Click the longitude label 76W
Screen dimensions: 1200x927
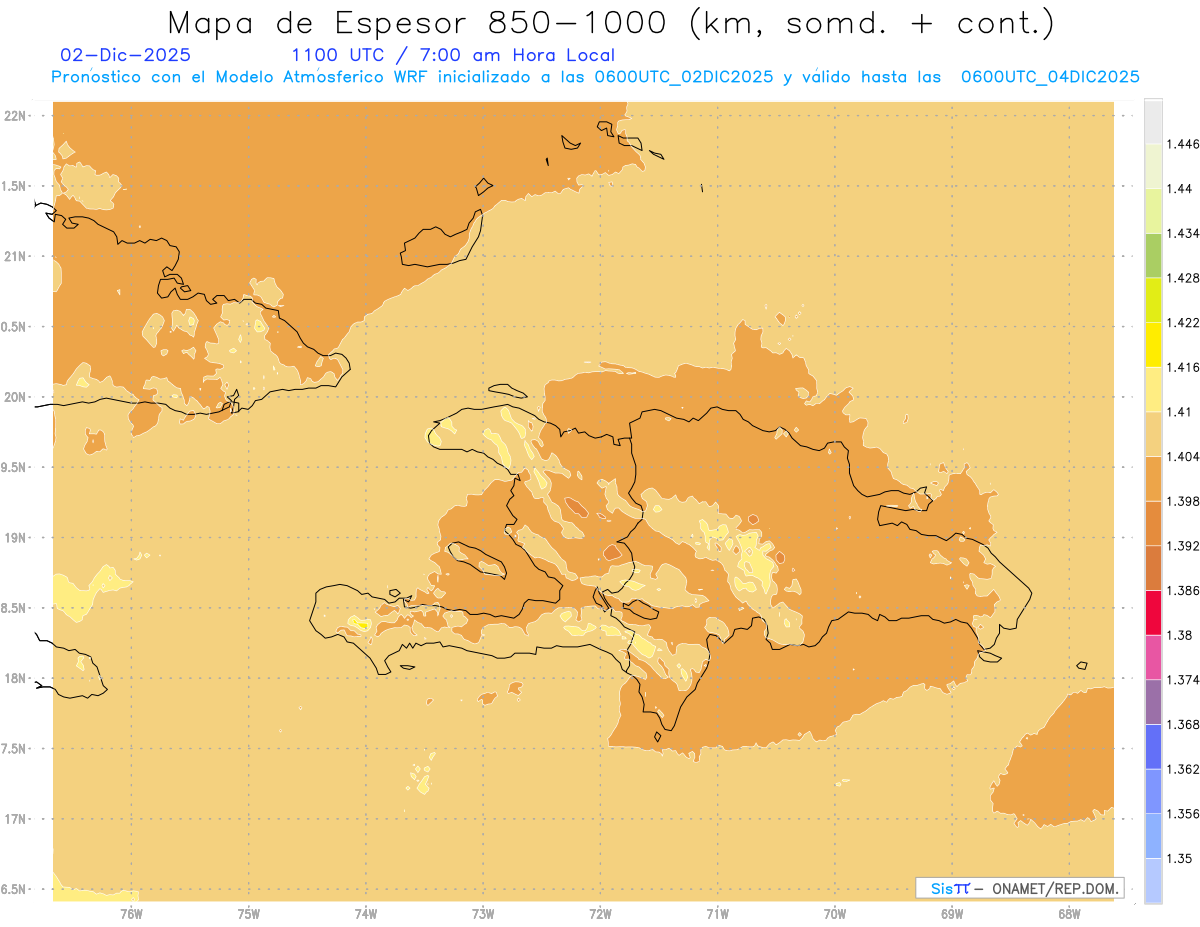[131, 914]
